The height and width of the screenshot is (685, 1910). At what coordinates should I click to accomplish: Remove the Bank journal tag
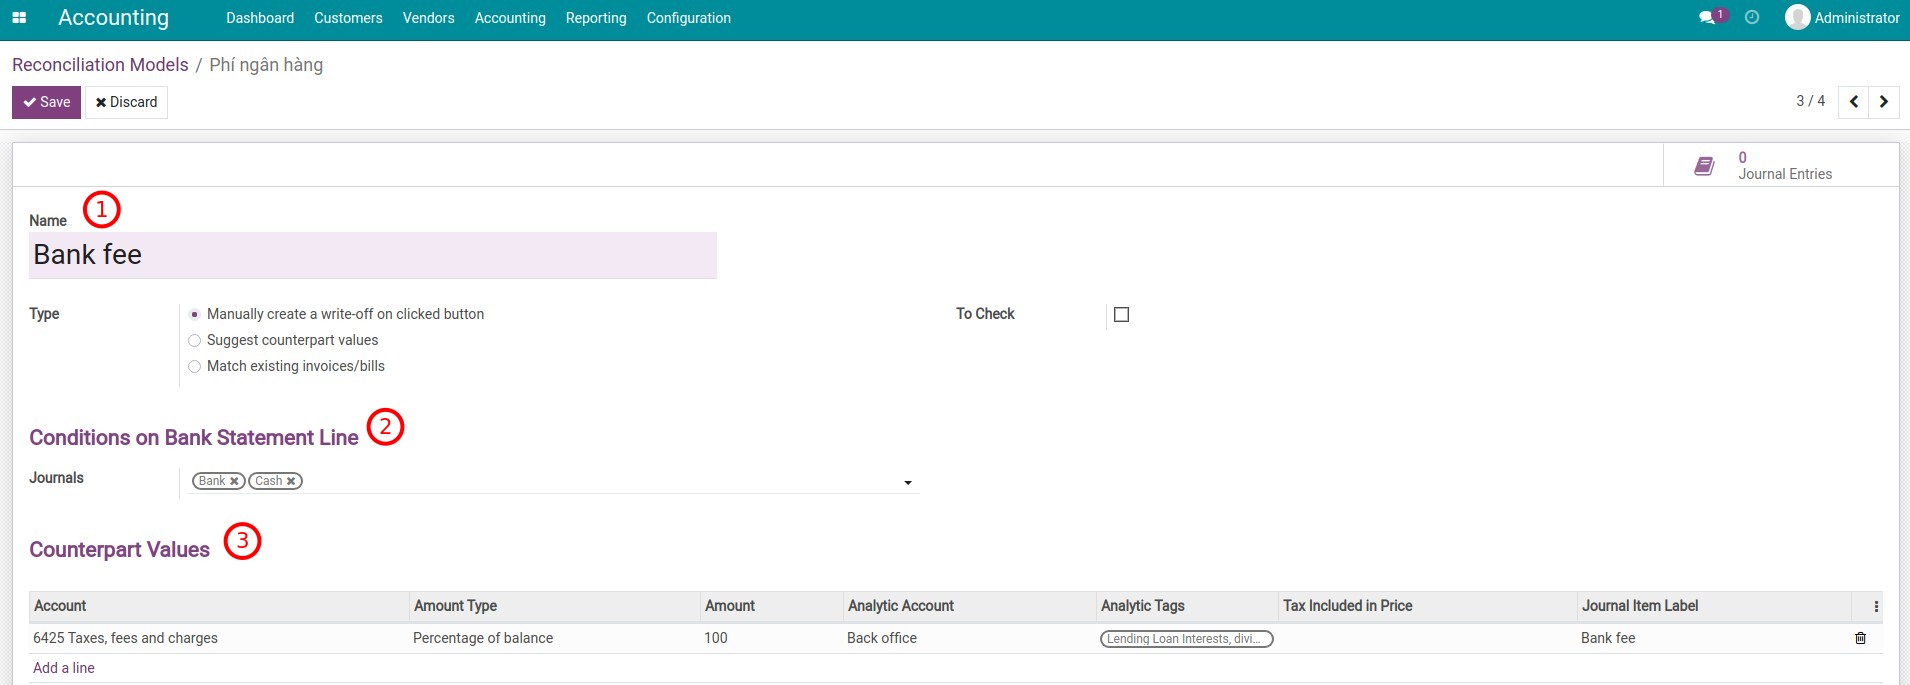[x=234, y=482]
